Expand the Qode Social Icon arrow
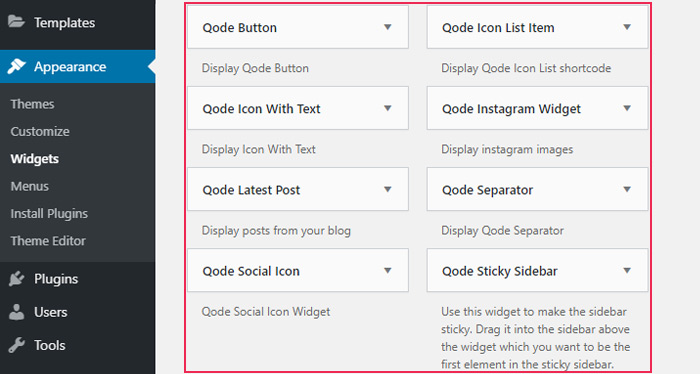This screenshot has width=700, height=374. point(388,270)
